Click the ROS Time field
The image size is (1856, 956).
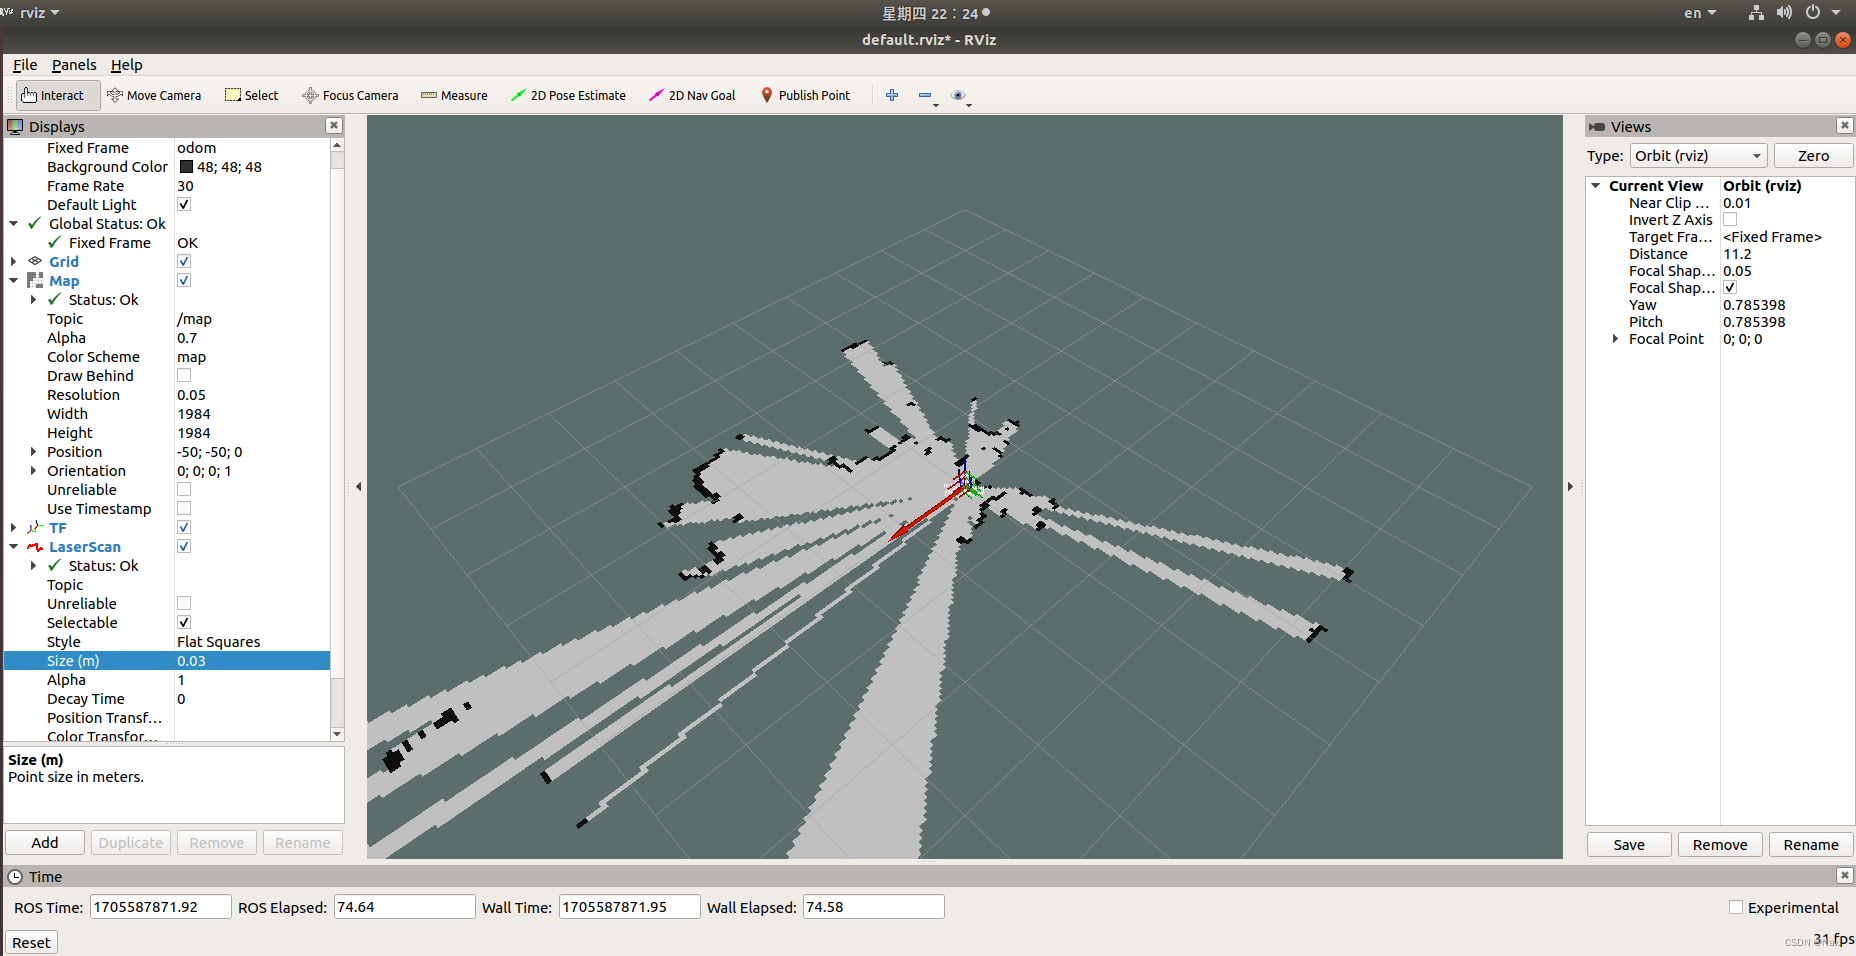tap(161, 907)
